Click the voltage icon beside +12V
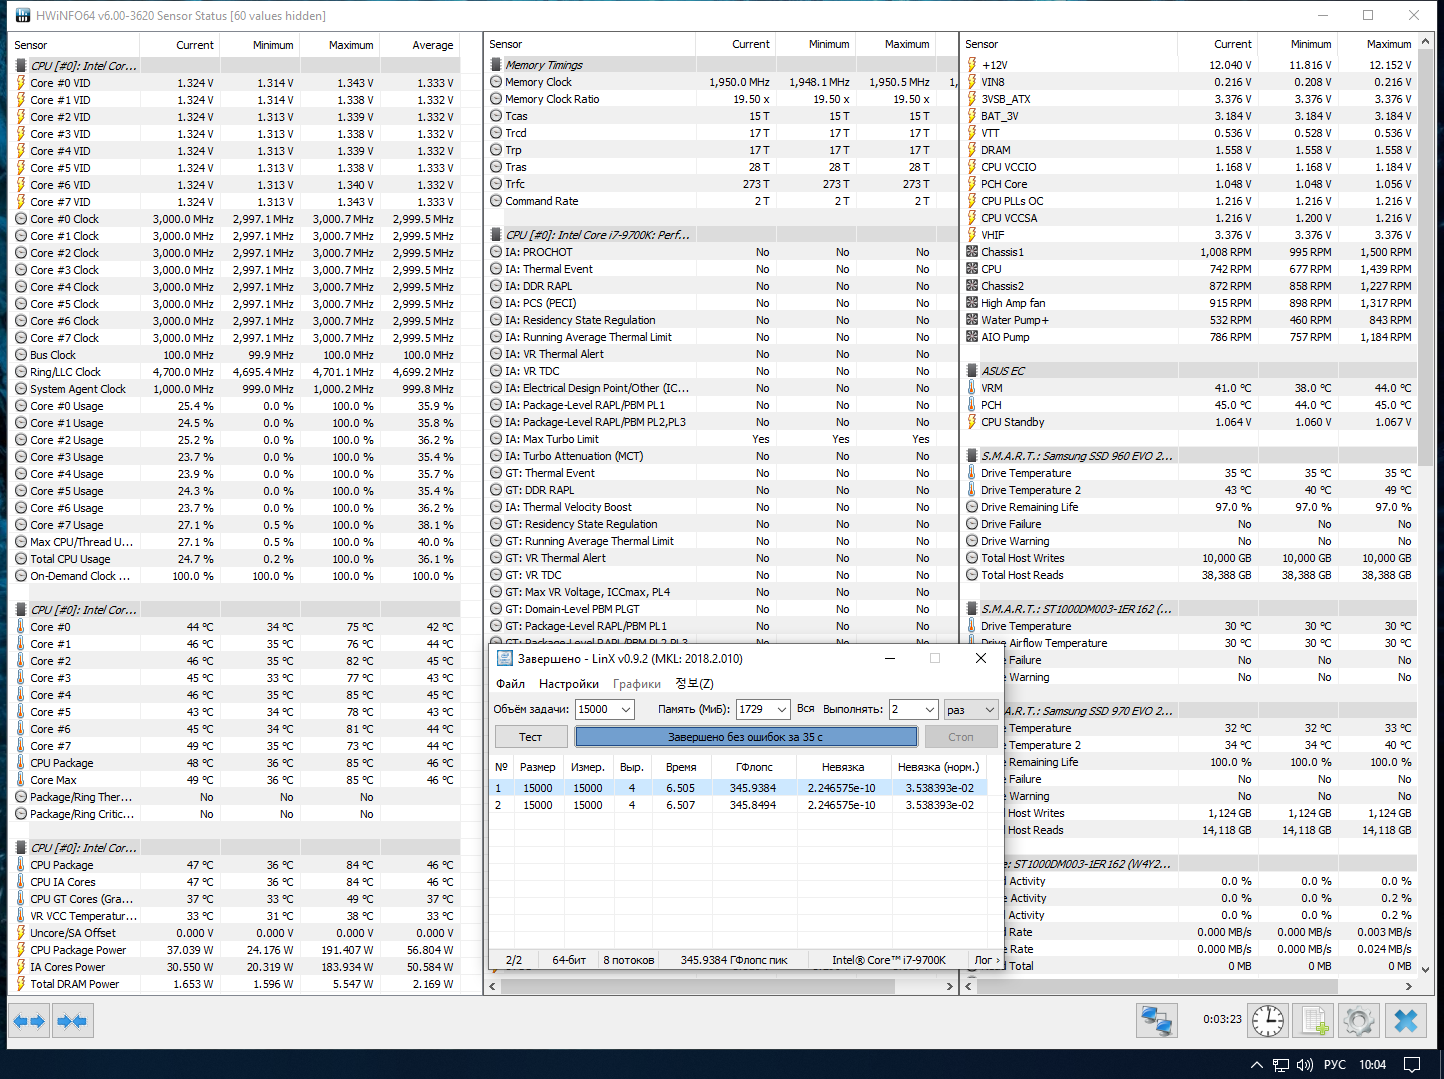 [x=972, y=65]
